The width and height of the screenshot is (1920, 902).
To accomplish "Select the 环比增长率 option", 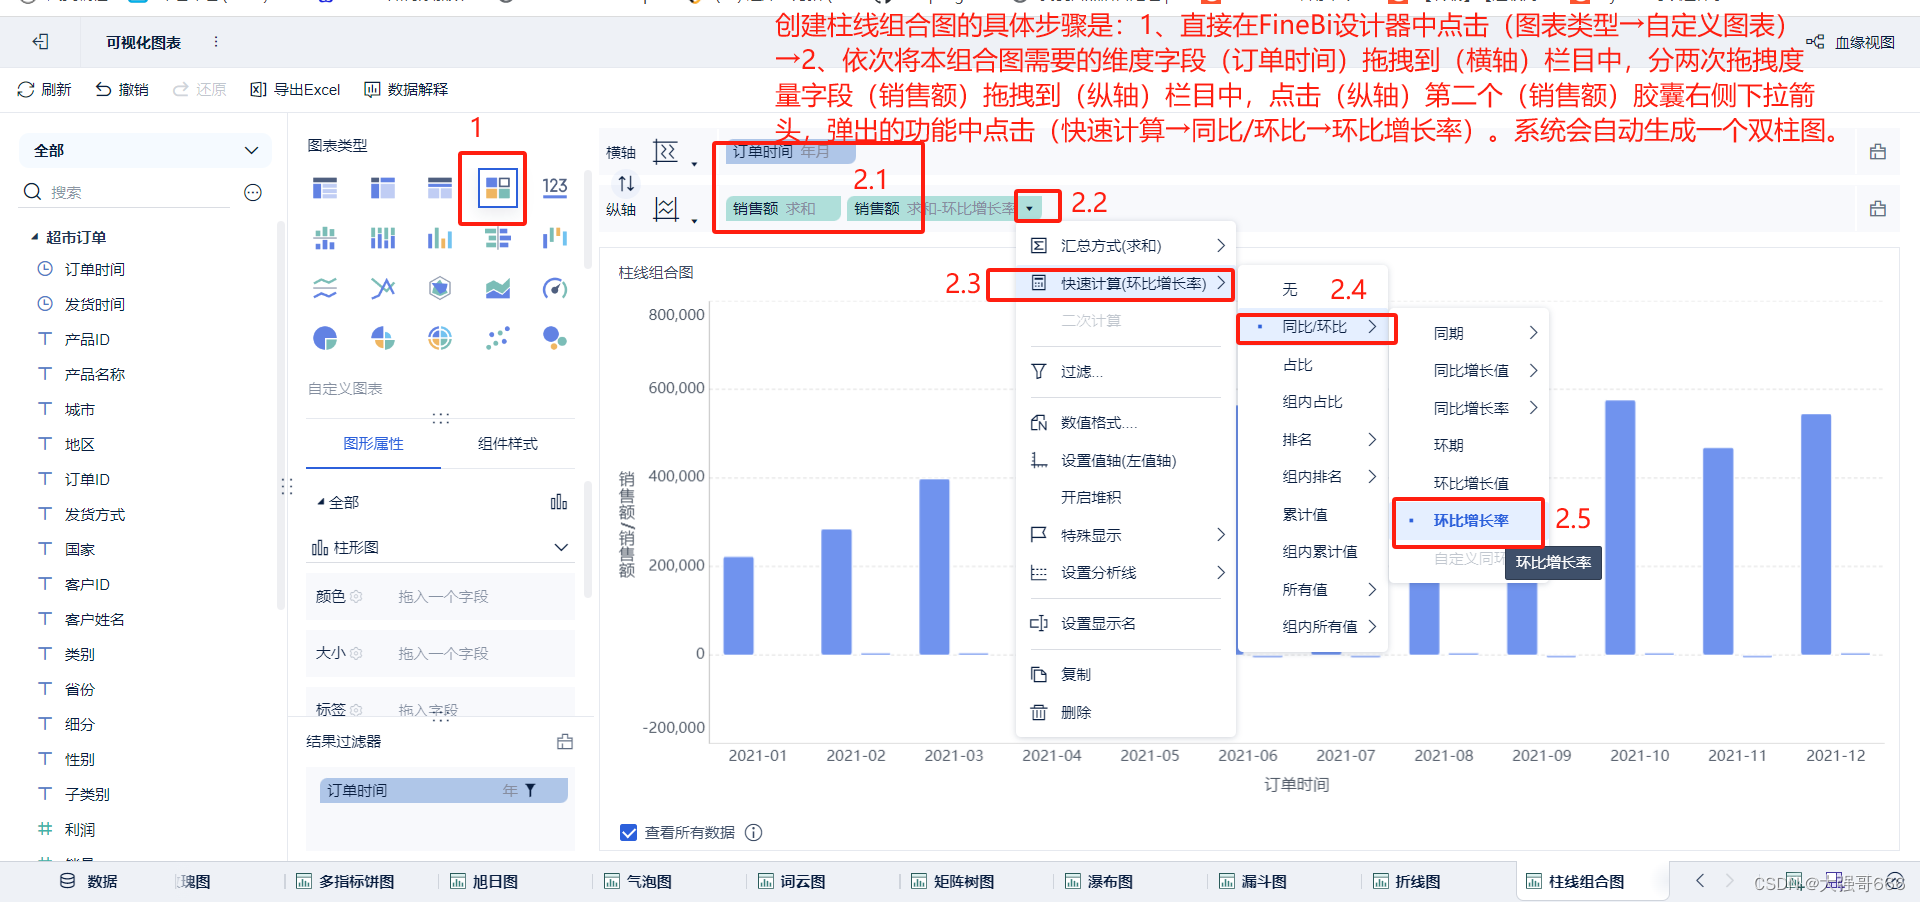I will tap(1470, 521).
